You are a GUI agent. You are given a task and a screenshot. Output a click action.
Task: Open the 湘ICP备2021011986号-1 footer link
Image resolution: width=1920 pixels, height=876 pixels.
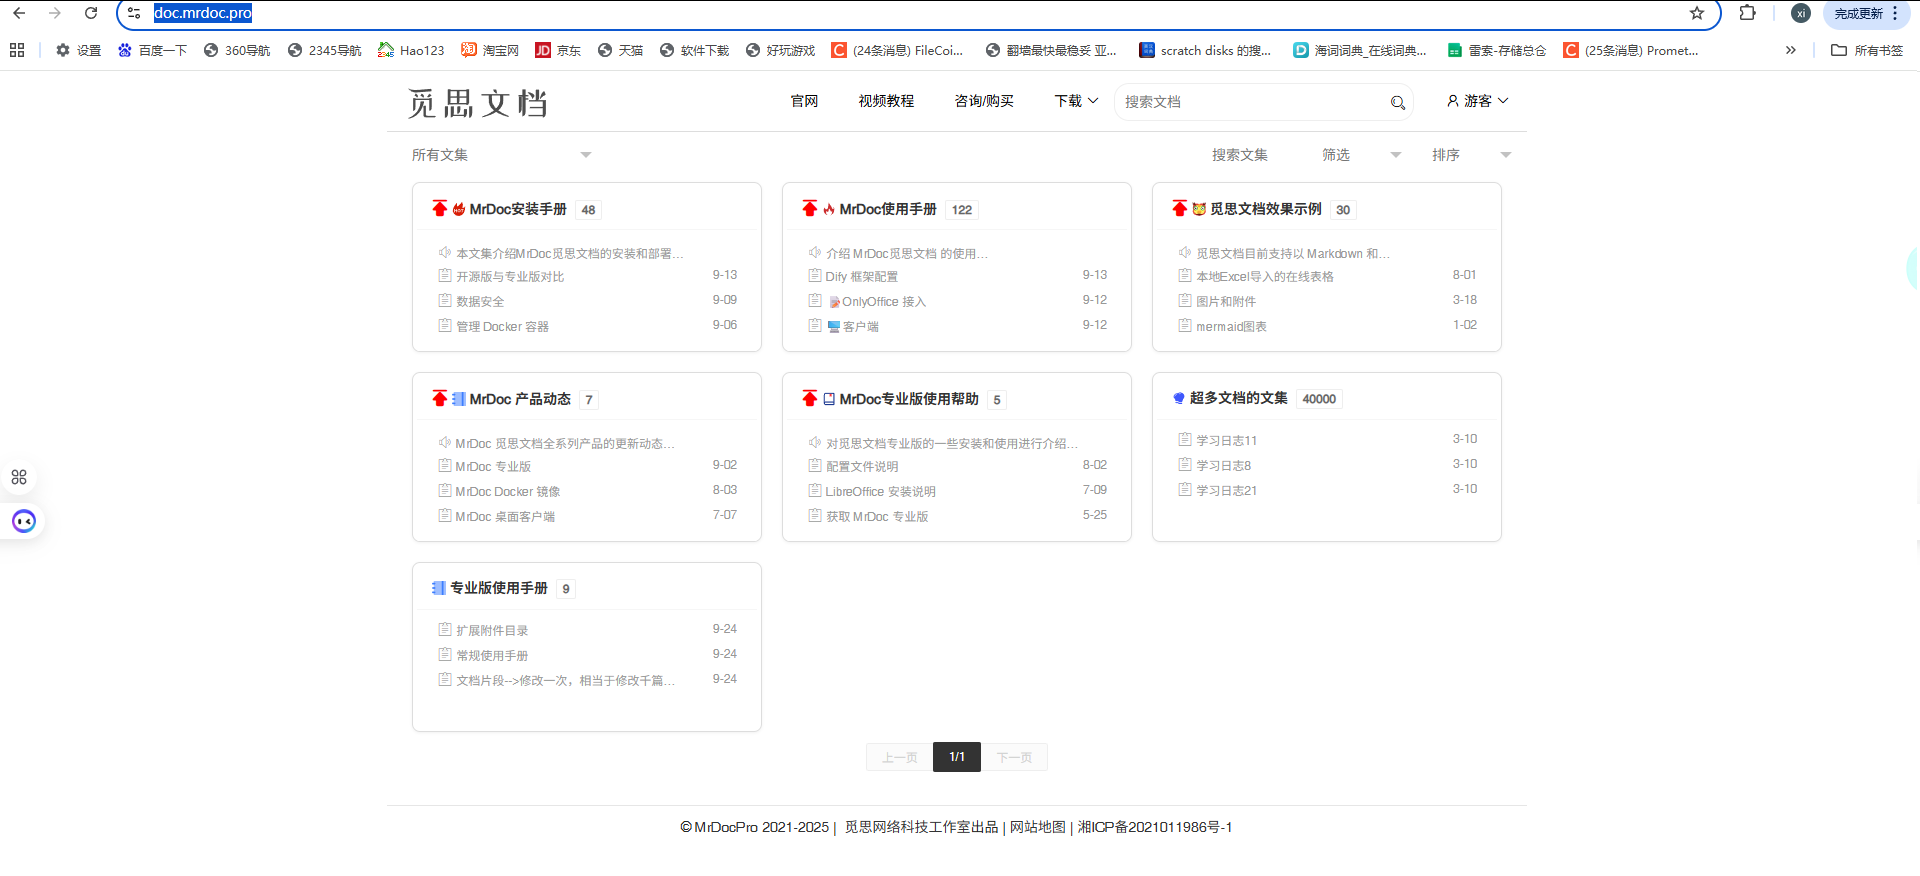(x=1155, y=827)
